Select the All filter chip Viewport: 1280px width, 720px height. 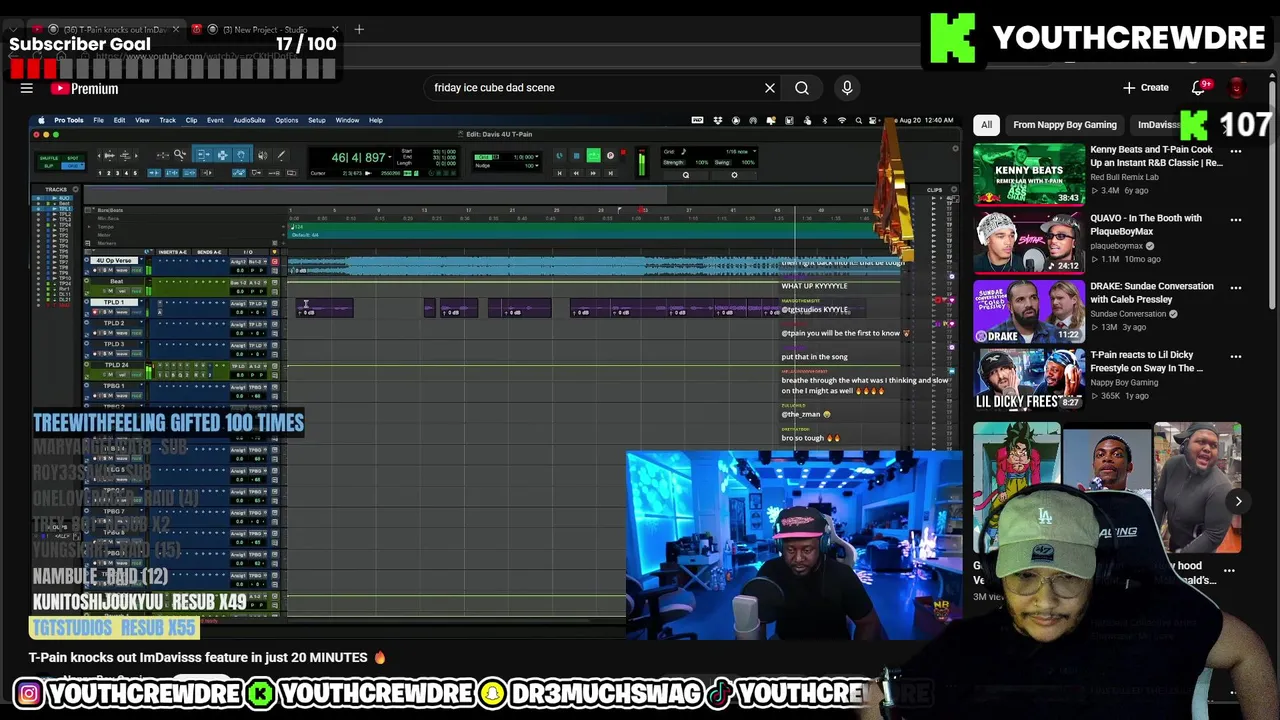(986, 125)
